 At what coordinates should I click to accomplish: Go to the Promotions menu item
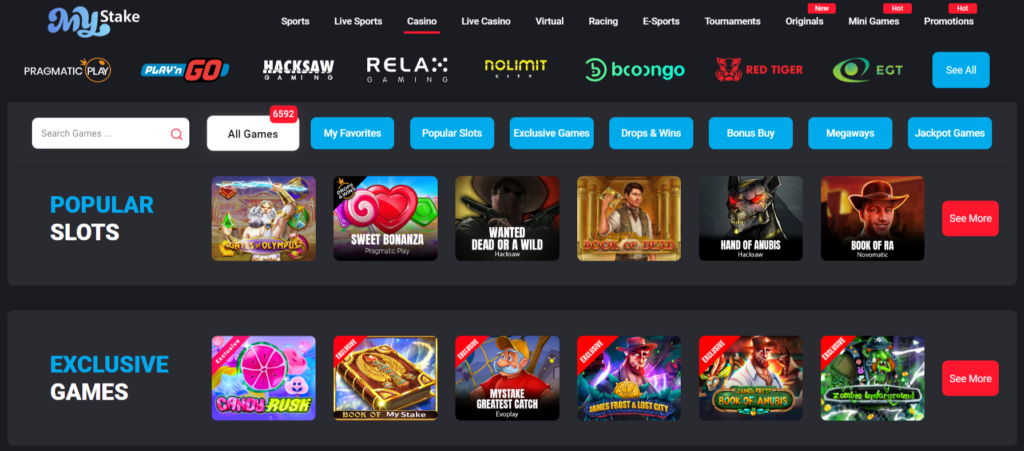[x=948, y=22]
